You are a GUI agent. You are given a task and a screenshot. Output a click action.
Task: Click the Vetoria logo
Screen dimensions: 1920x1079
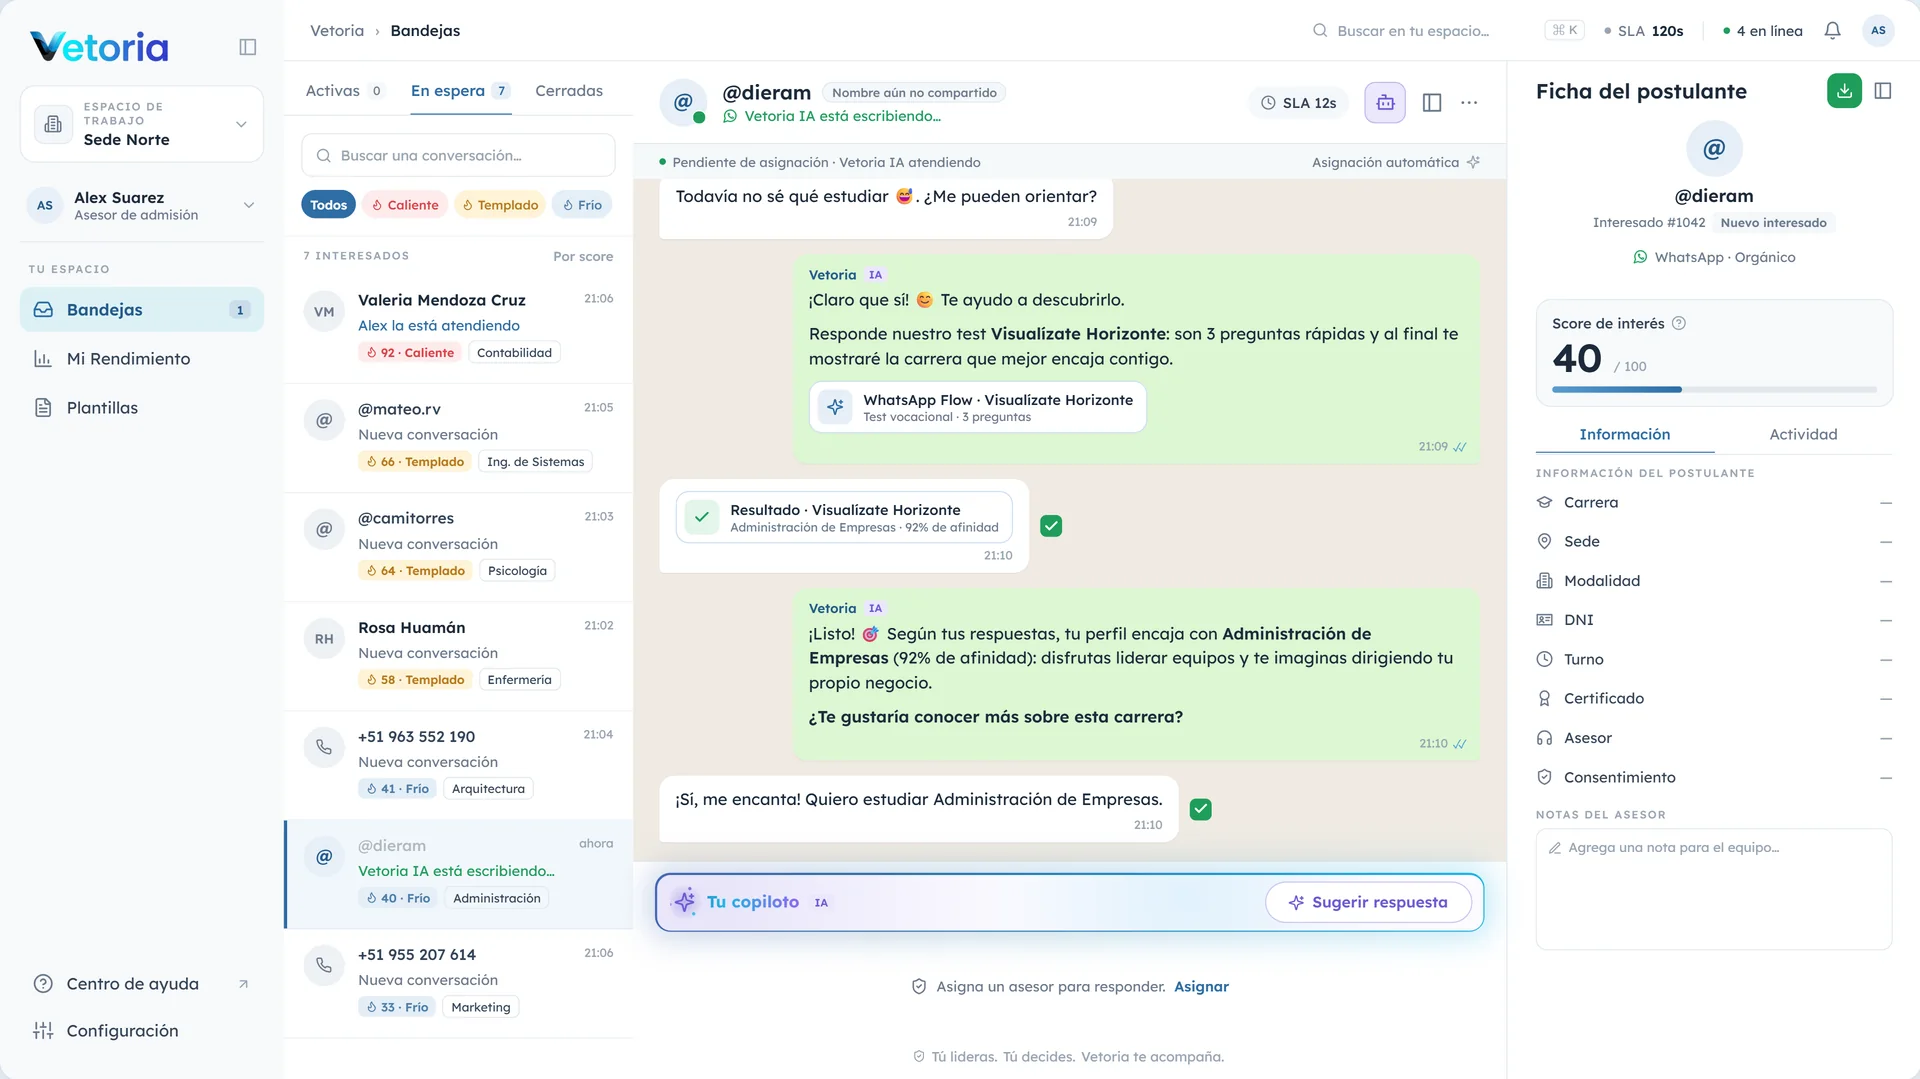tap(99, 47)
